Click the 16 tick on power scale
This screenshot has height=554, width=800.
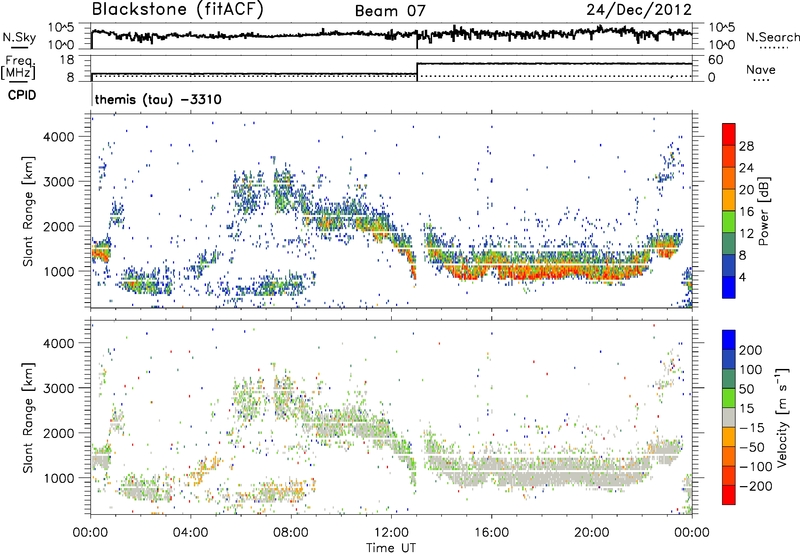[x=746, y=212]
